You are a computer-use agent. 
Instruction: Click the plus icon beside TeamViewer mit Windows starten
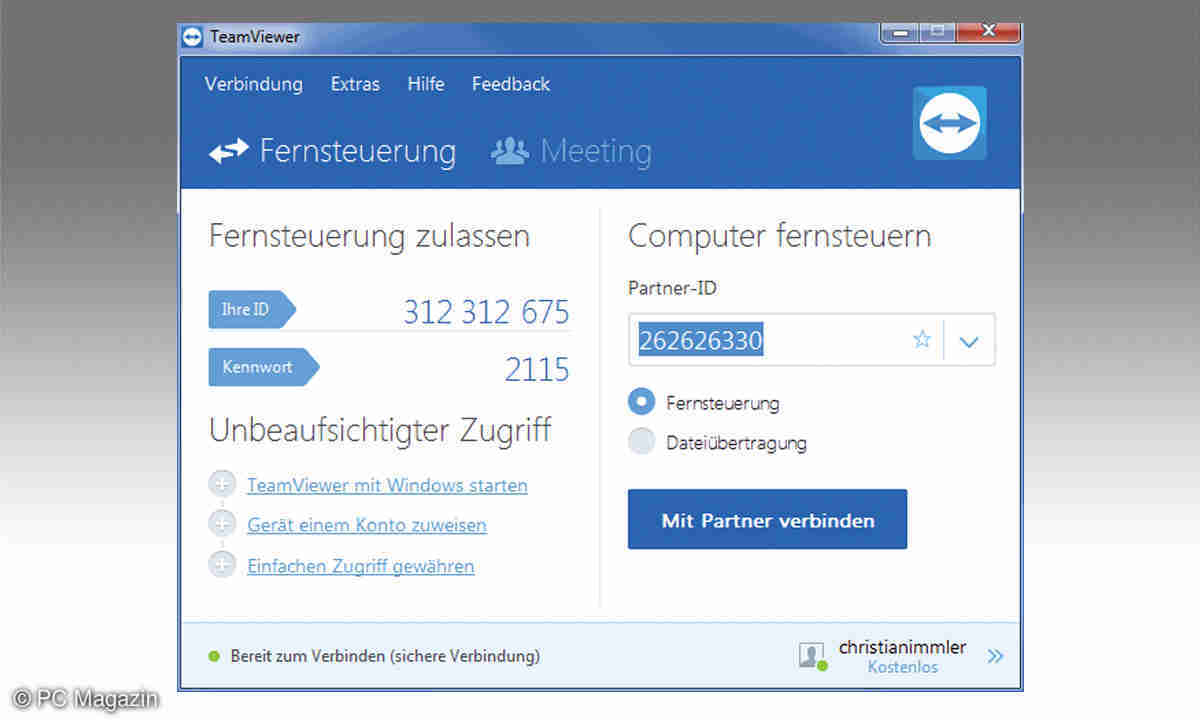221,485
